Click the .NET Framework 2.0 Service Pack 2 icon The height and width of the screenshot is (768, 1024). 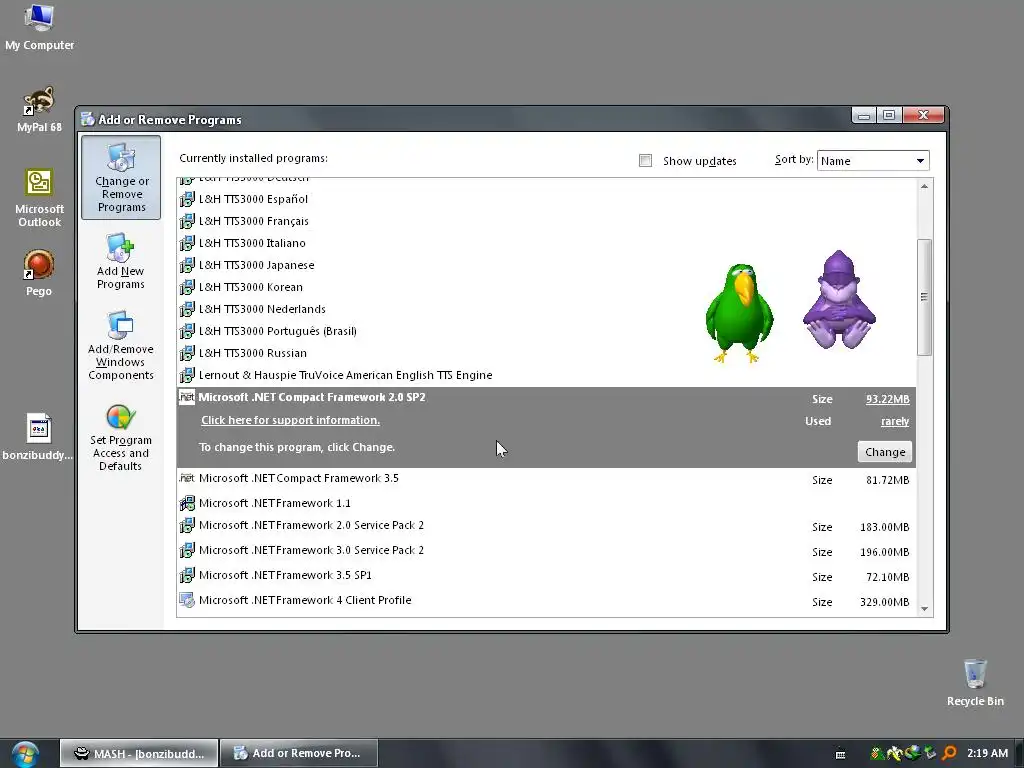point(187,525)
